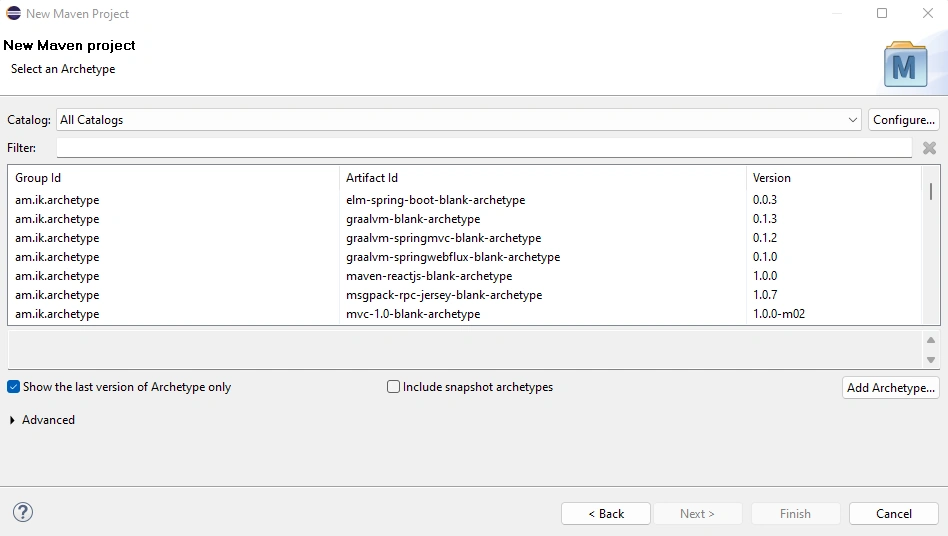The image size is (948, 536).
Task: Click version 0.1.0 cell
Action: (x=765, y=257)
